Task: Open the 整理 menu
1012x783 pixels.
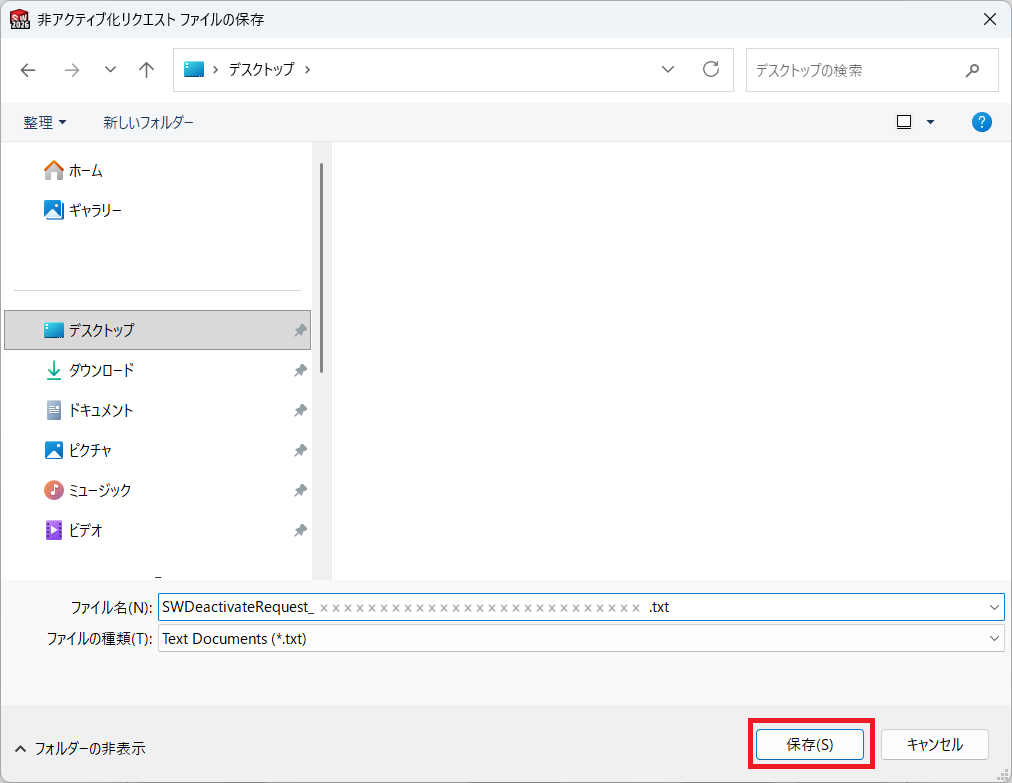Action: (x=45, y=122)
